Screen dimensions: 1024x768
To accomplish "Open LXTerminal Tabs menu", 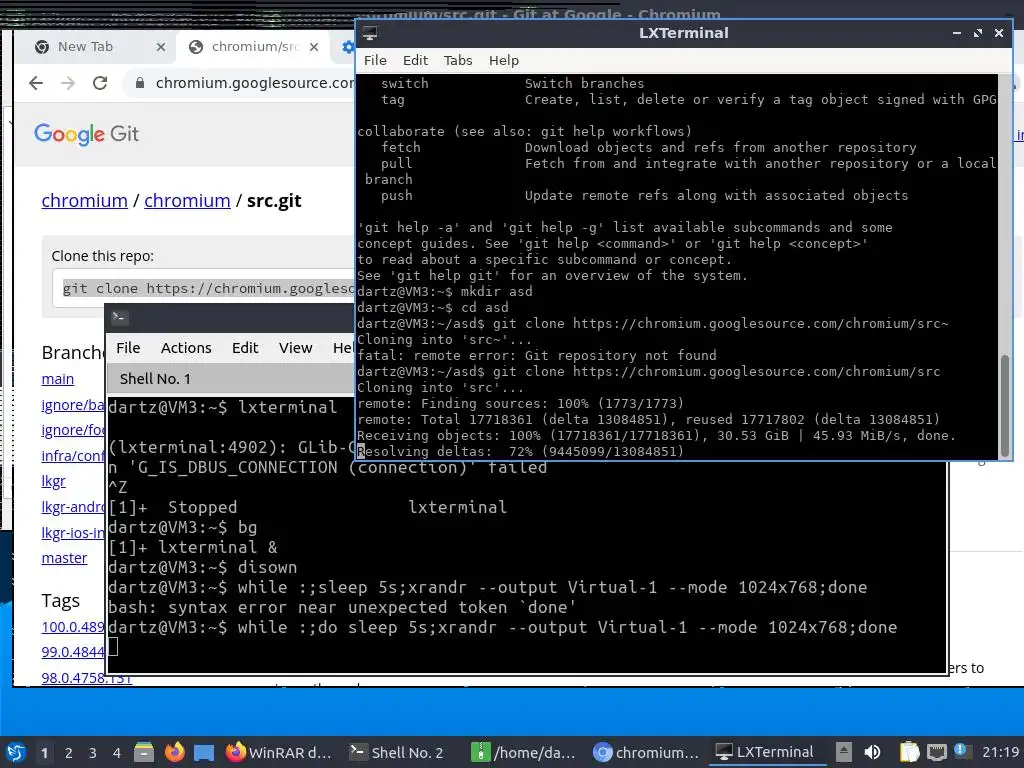I will pos(458,60).
